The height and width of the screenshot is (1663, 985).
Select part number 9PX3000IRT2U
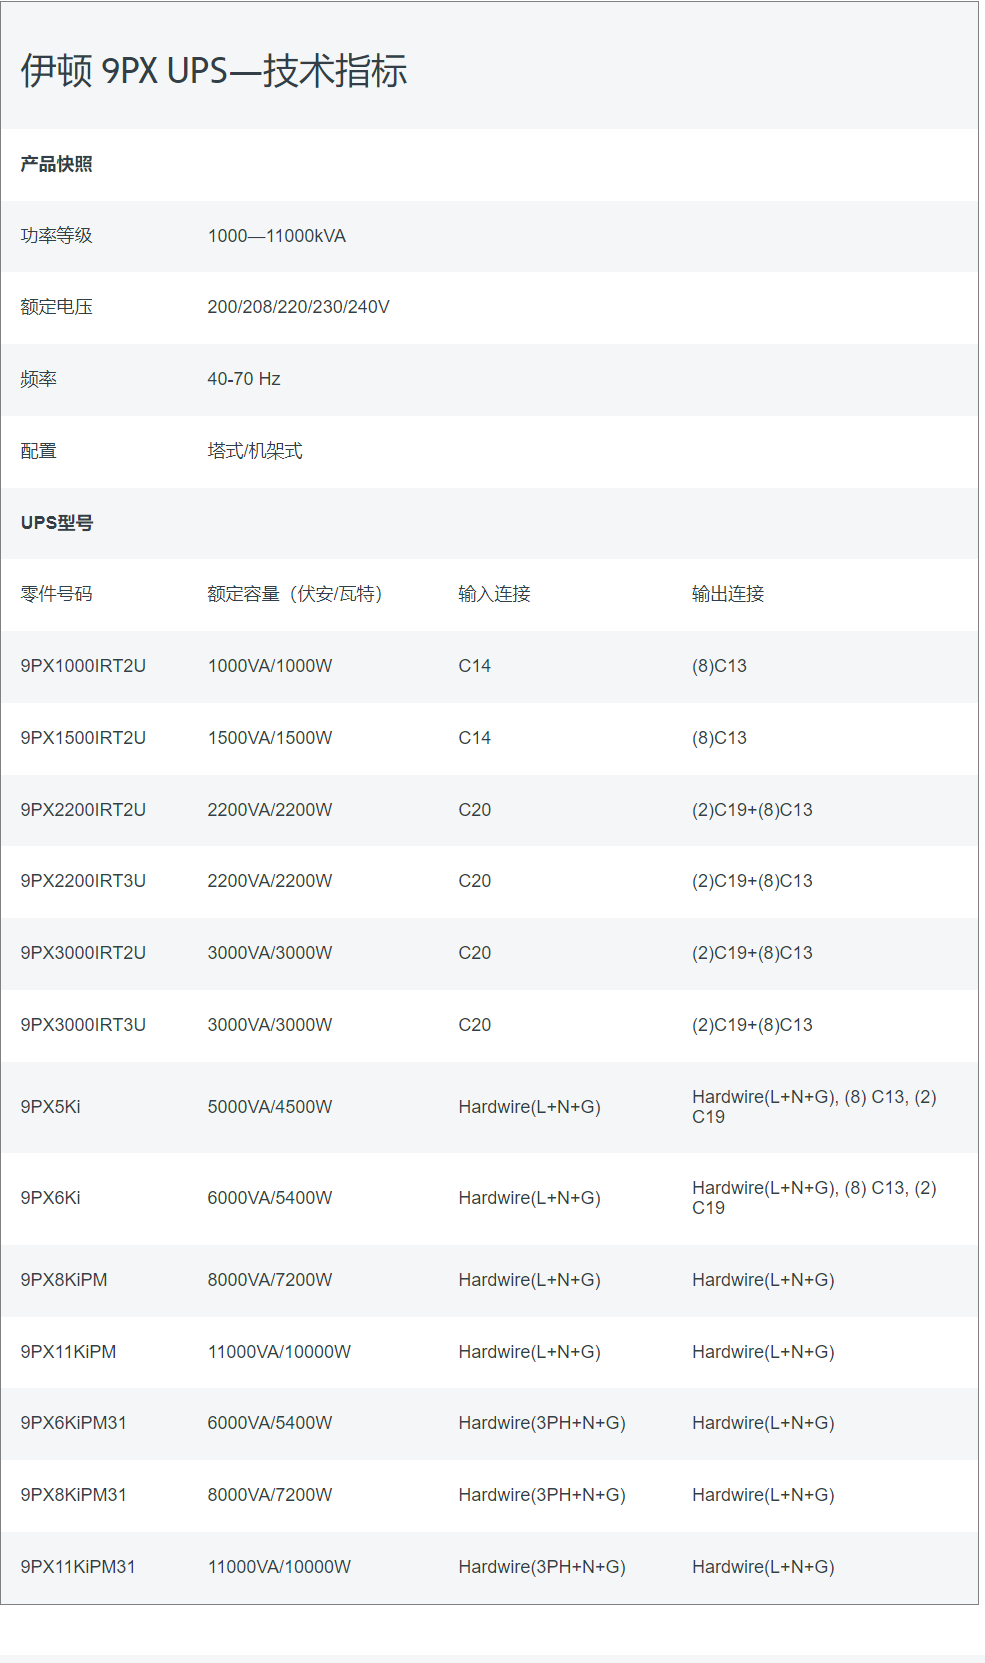point(83,953)
